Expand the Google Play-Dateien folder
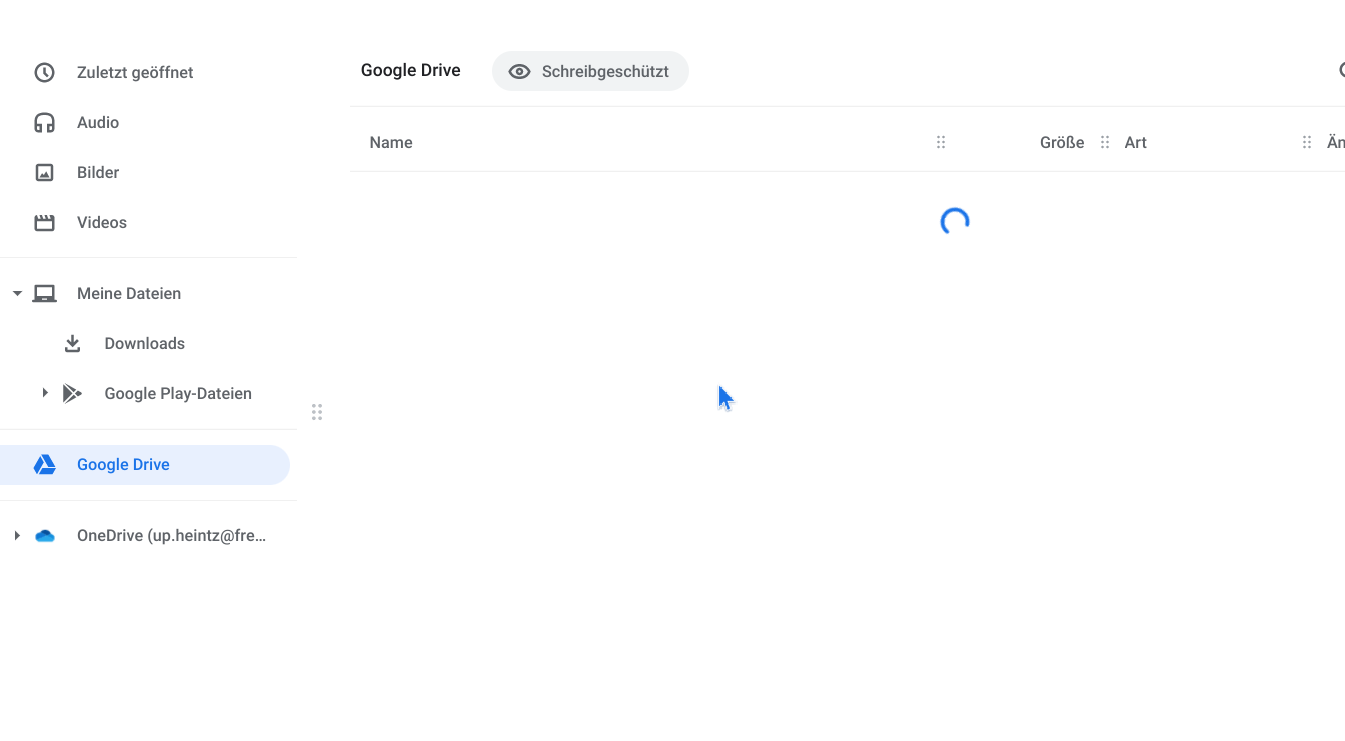 pos(45,393)
